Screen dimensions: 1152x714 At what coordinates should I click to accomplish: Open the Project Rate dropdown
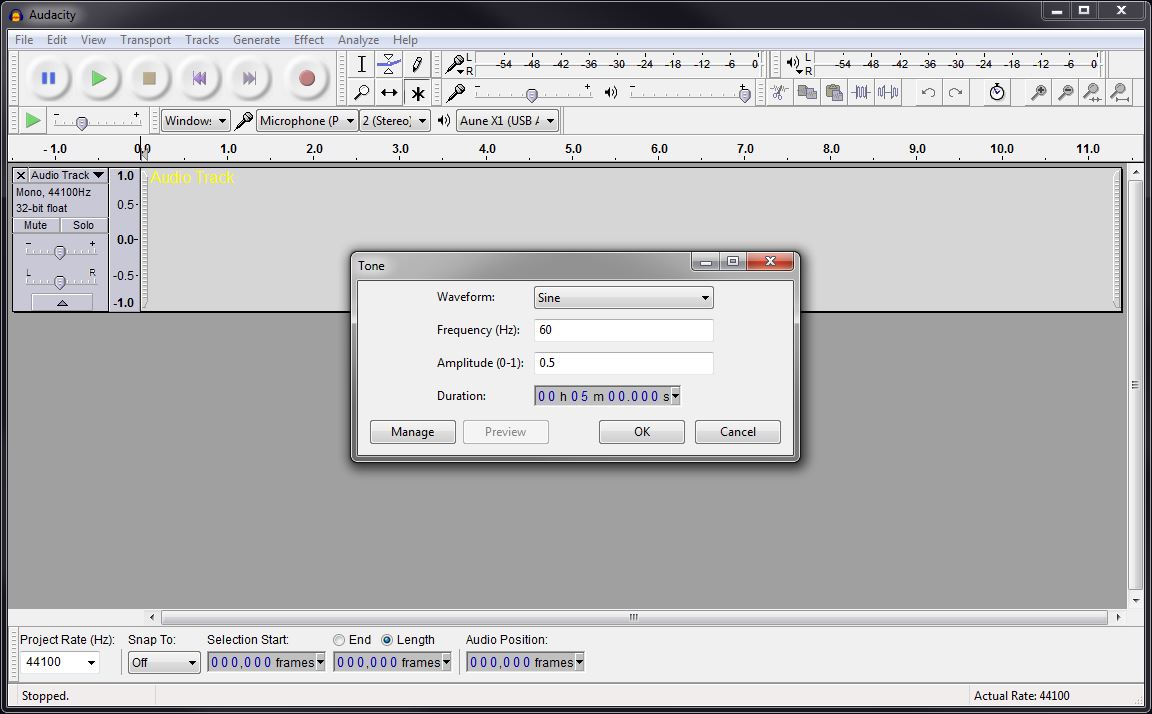click(60, 662)
